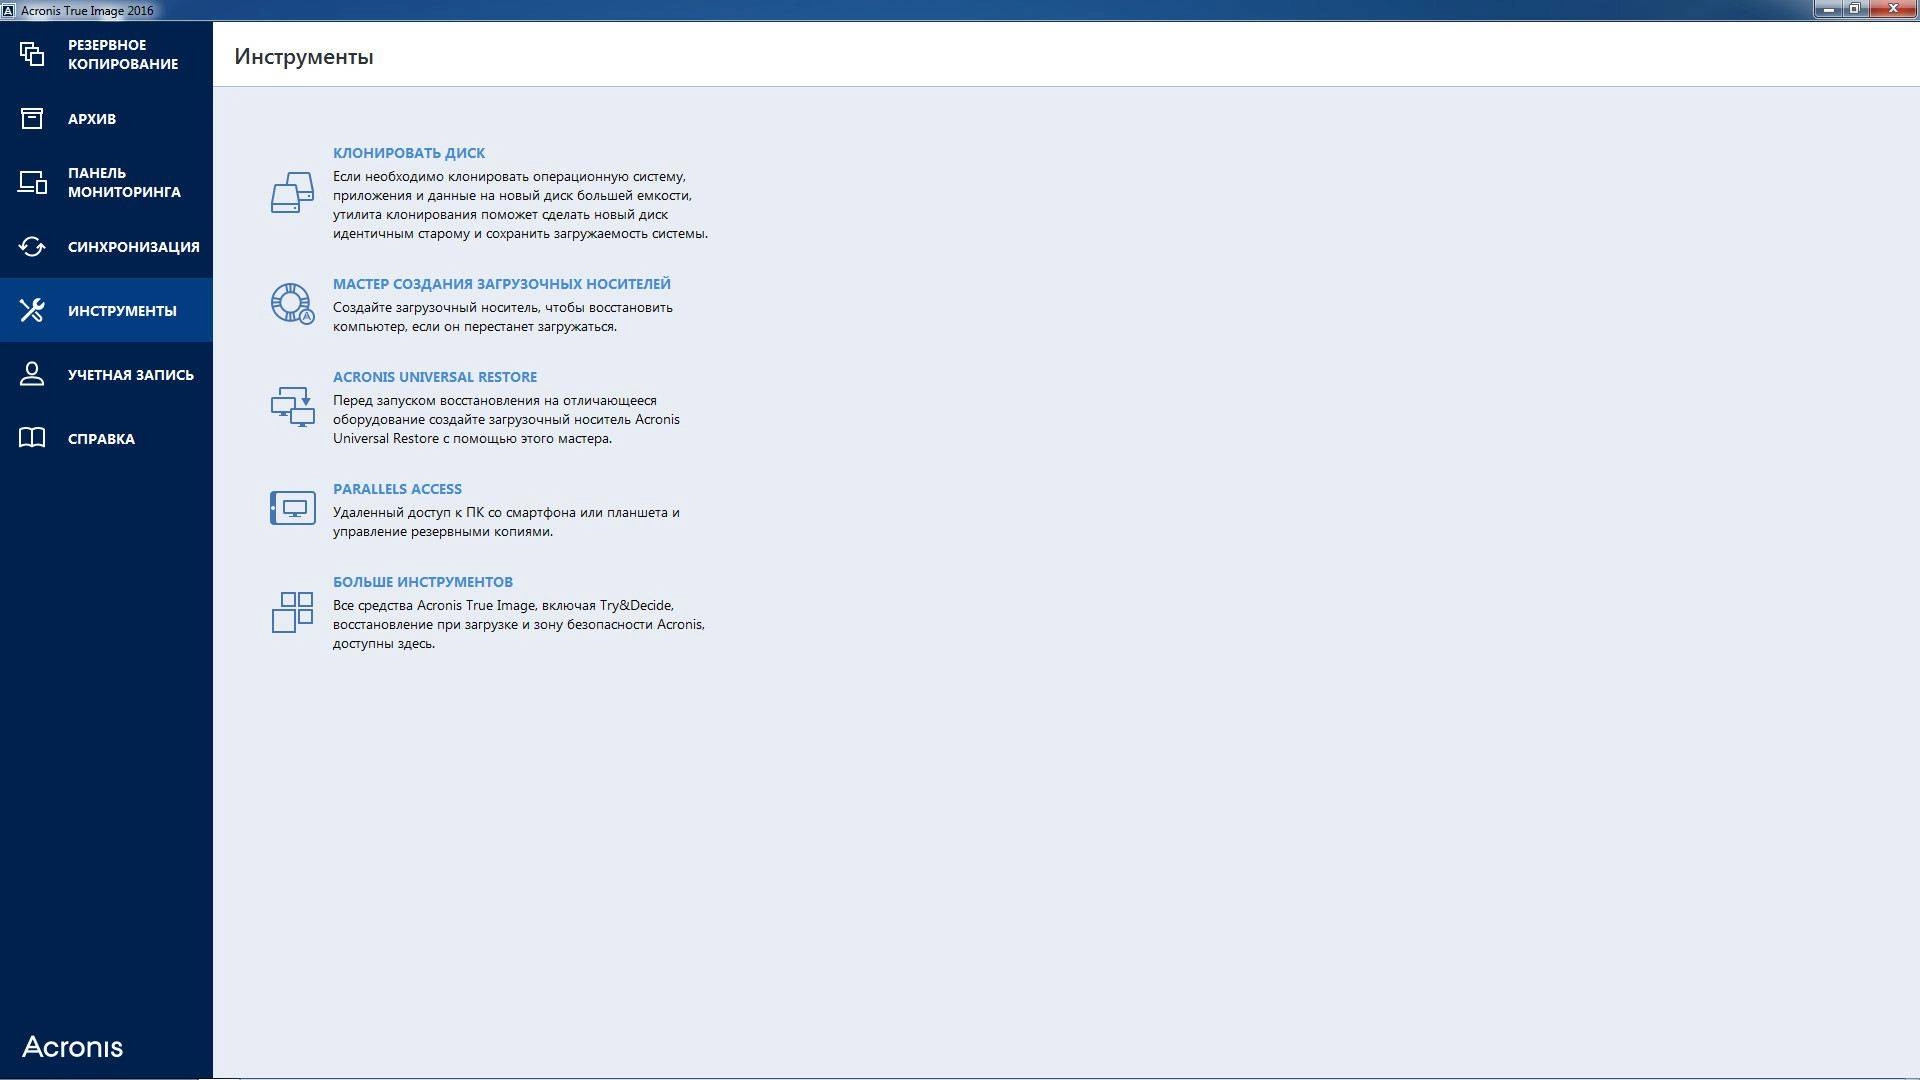
Task: Click the Parallels Access tablet icon
Action: (x=292, y=508)
